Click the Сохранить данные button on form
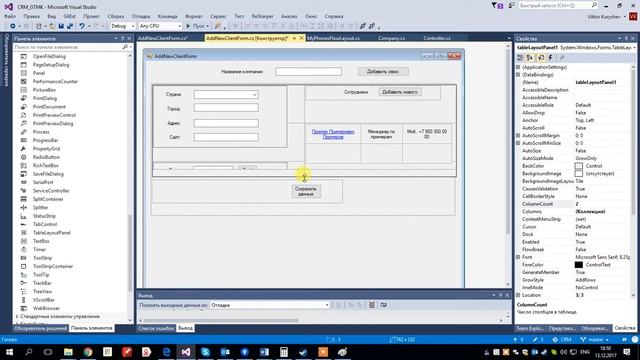This screenshot has height=360, width=640. pyautogui.click(x=306, y=191)
